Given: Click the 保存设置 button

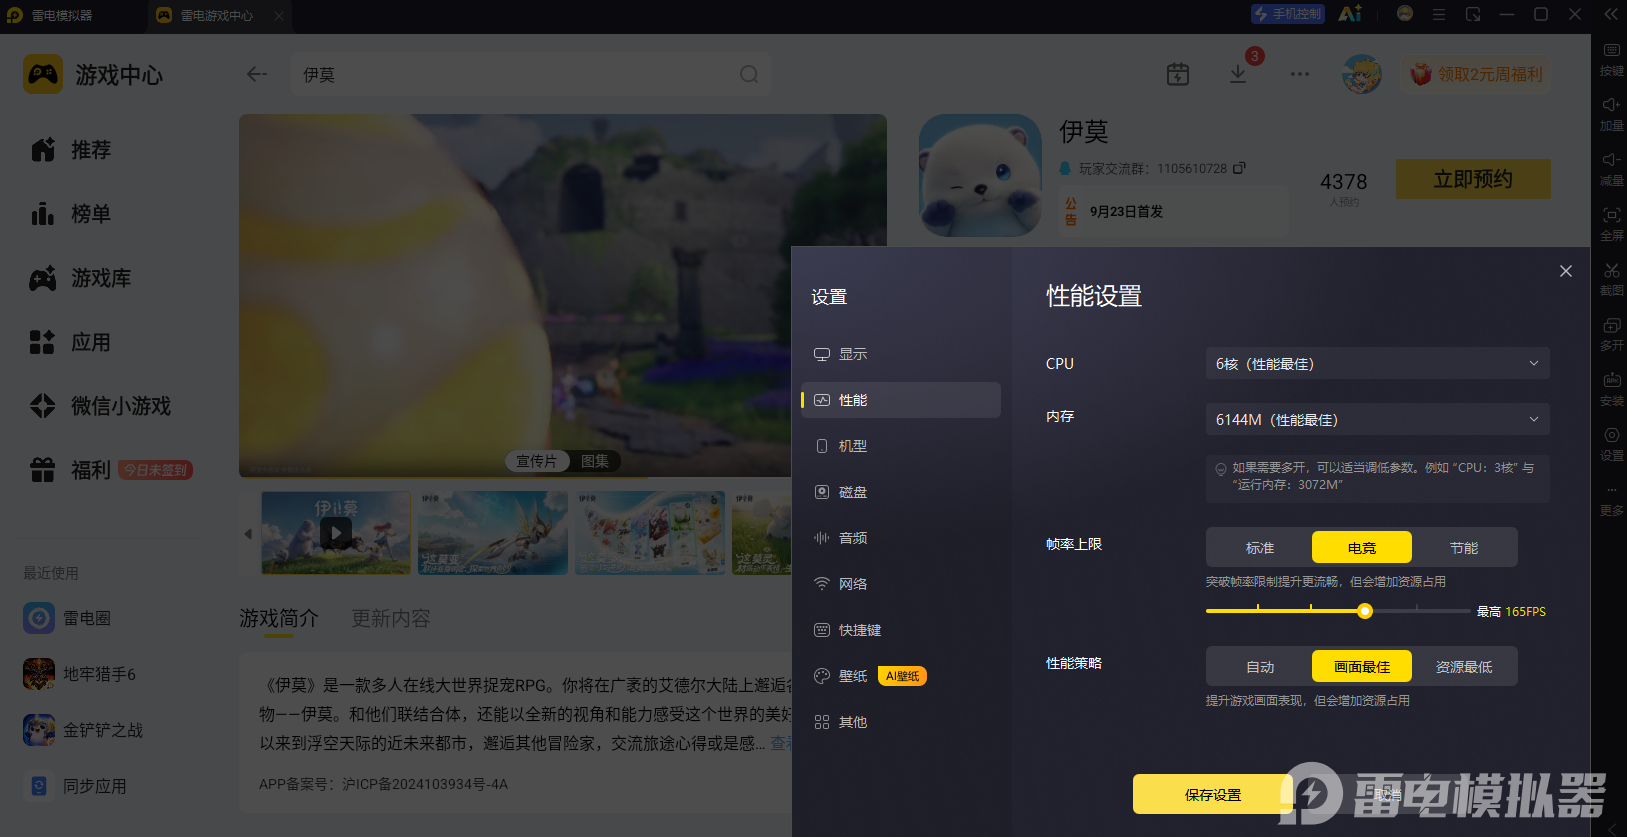Looking at the screenshot, I should 1213,795.
